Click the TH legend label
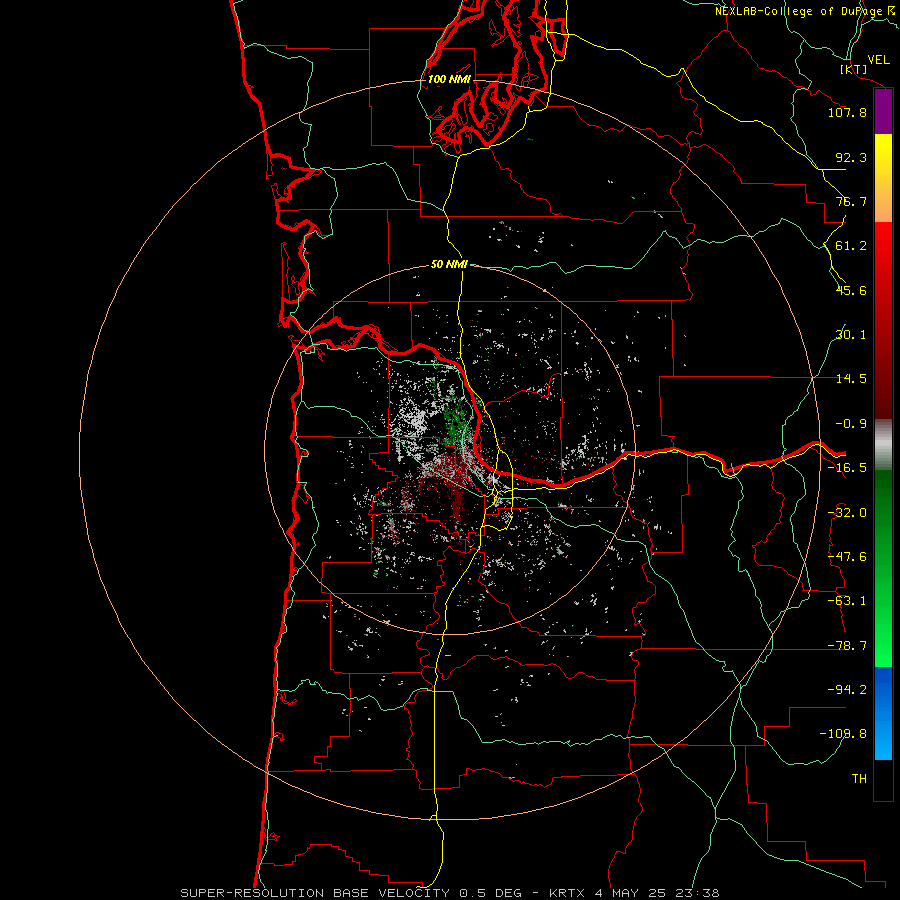This screenshot has width=900, height=900. pyautogui.click(x=859, y=779)
